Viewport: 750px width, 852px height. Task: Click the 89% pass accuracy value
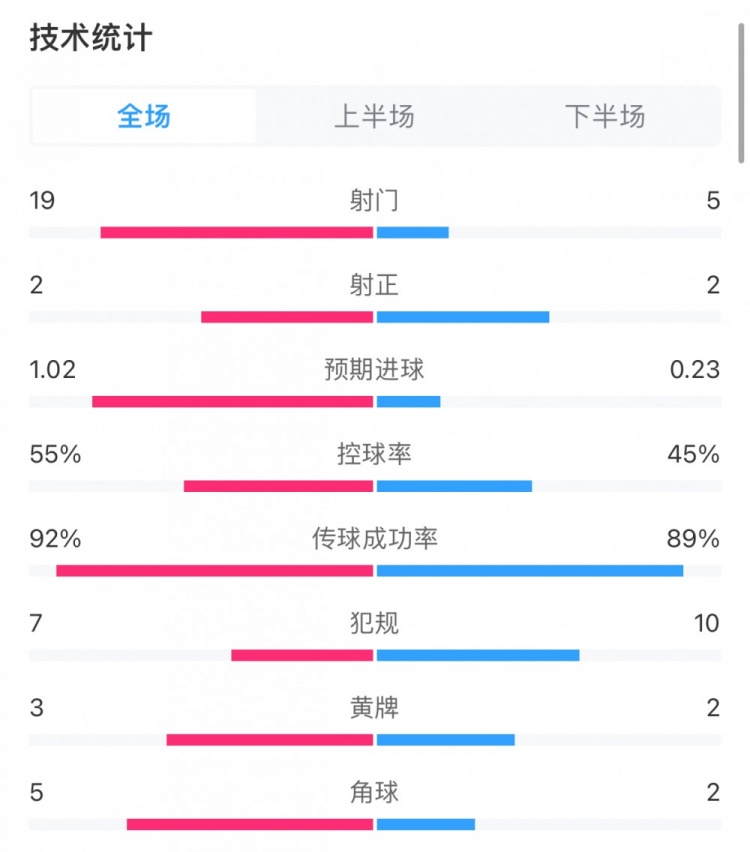[x=693, y=538]
